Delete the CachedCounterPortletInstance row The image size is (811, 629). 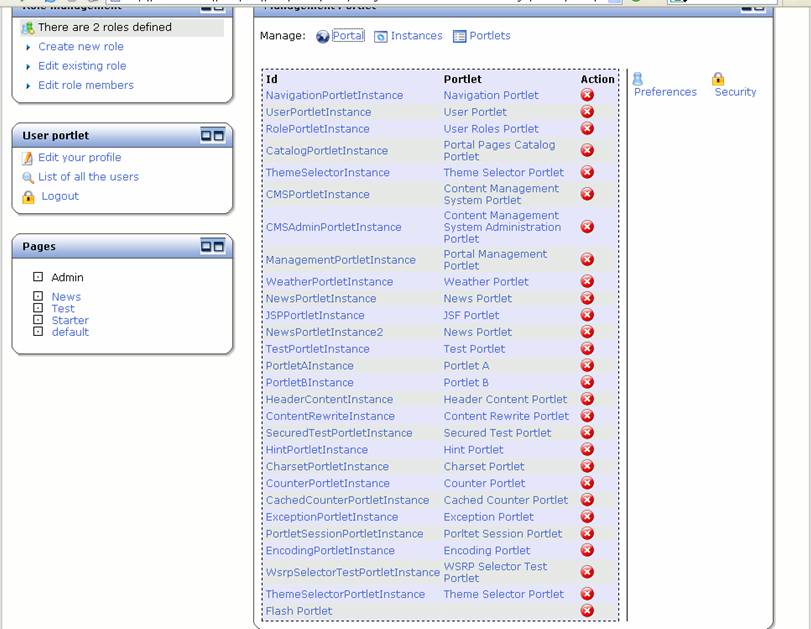(587, 500)
